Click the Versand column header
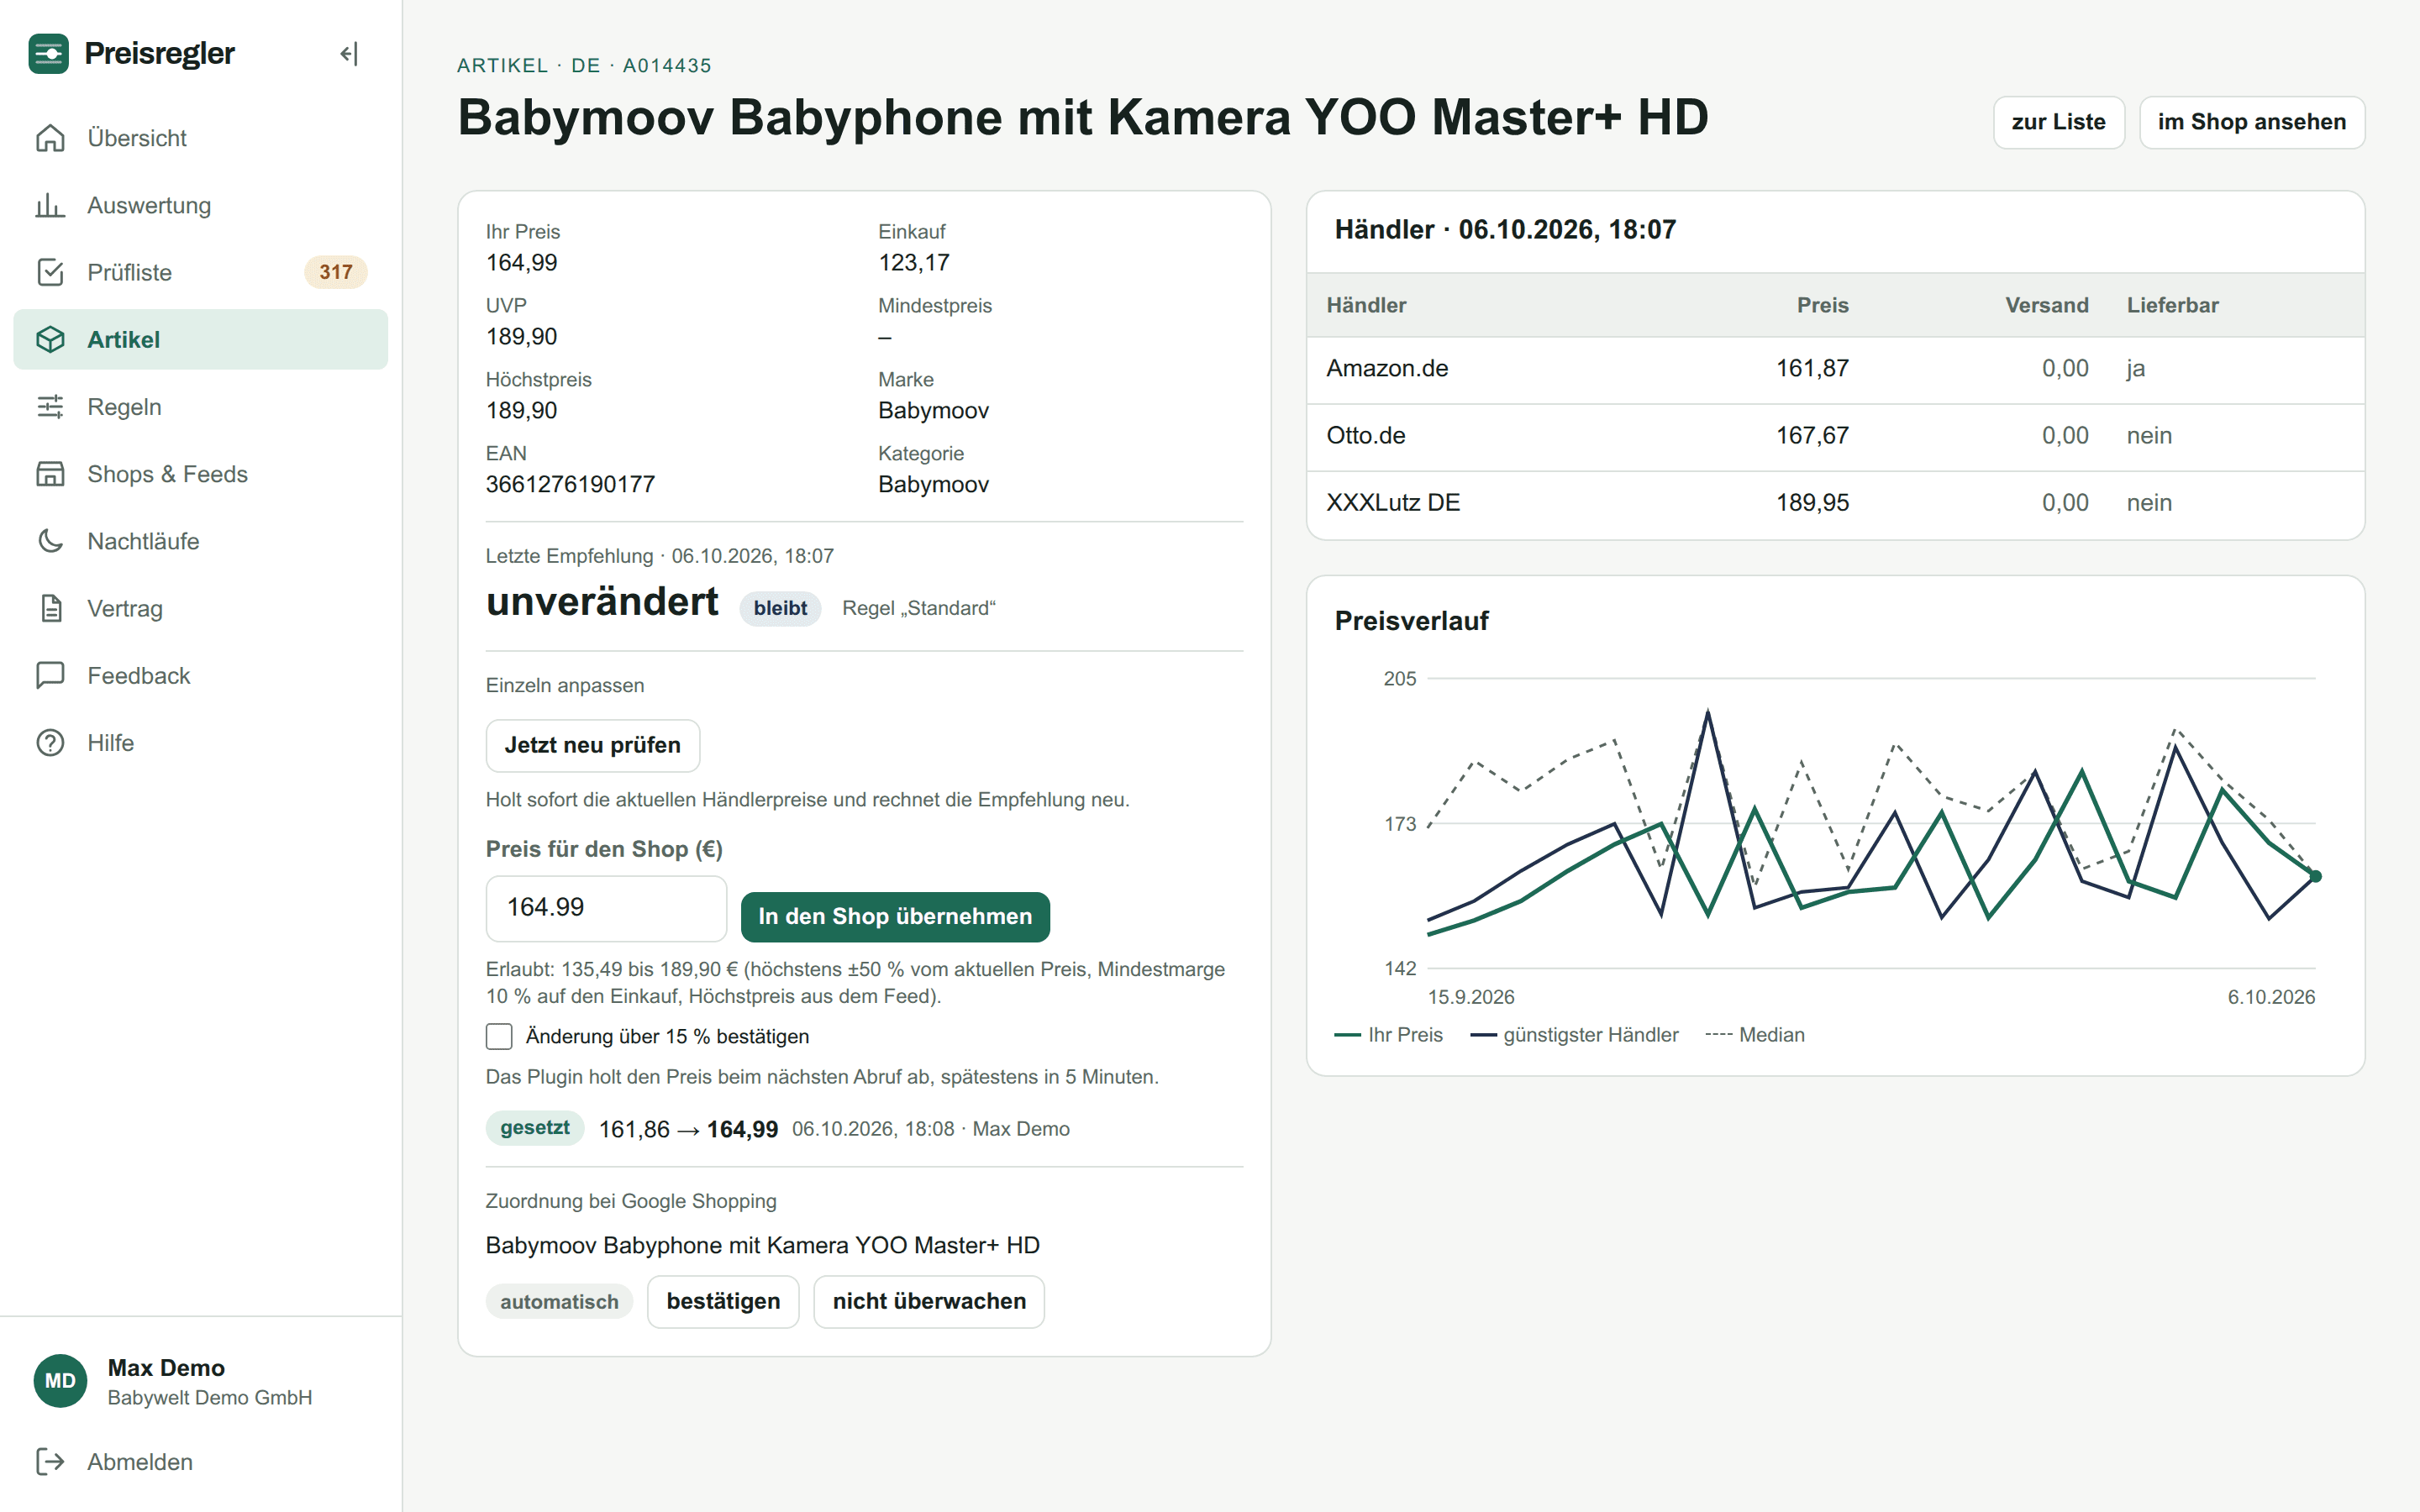This screenshot has width=2420, height=1512. pos(2046,305)
